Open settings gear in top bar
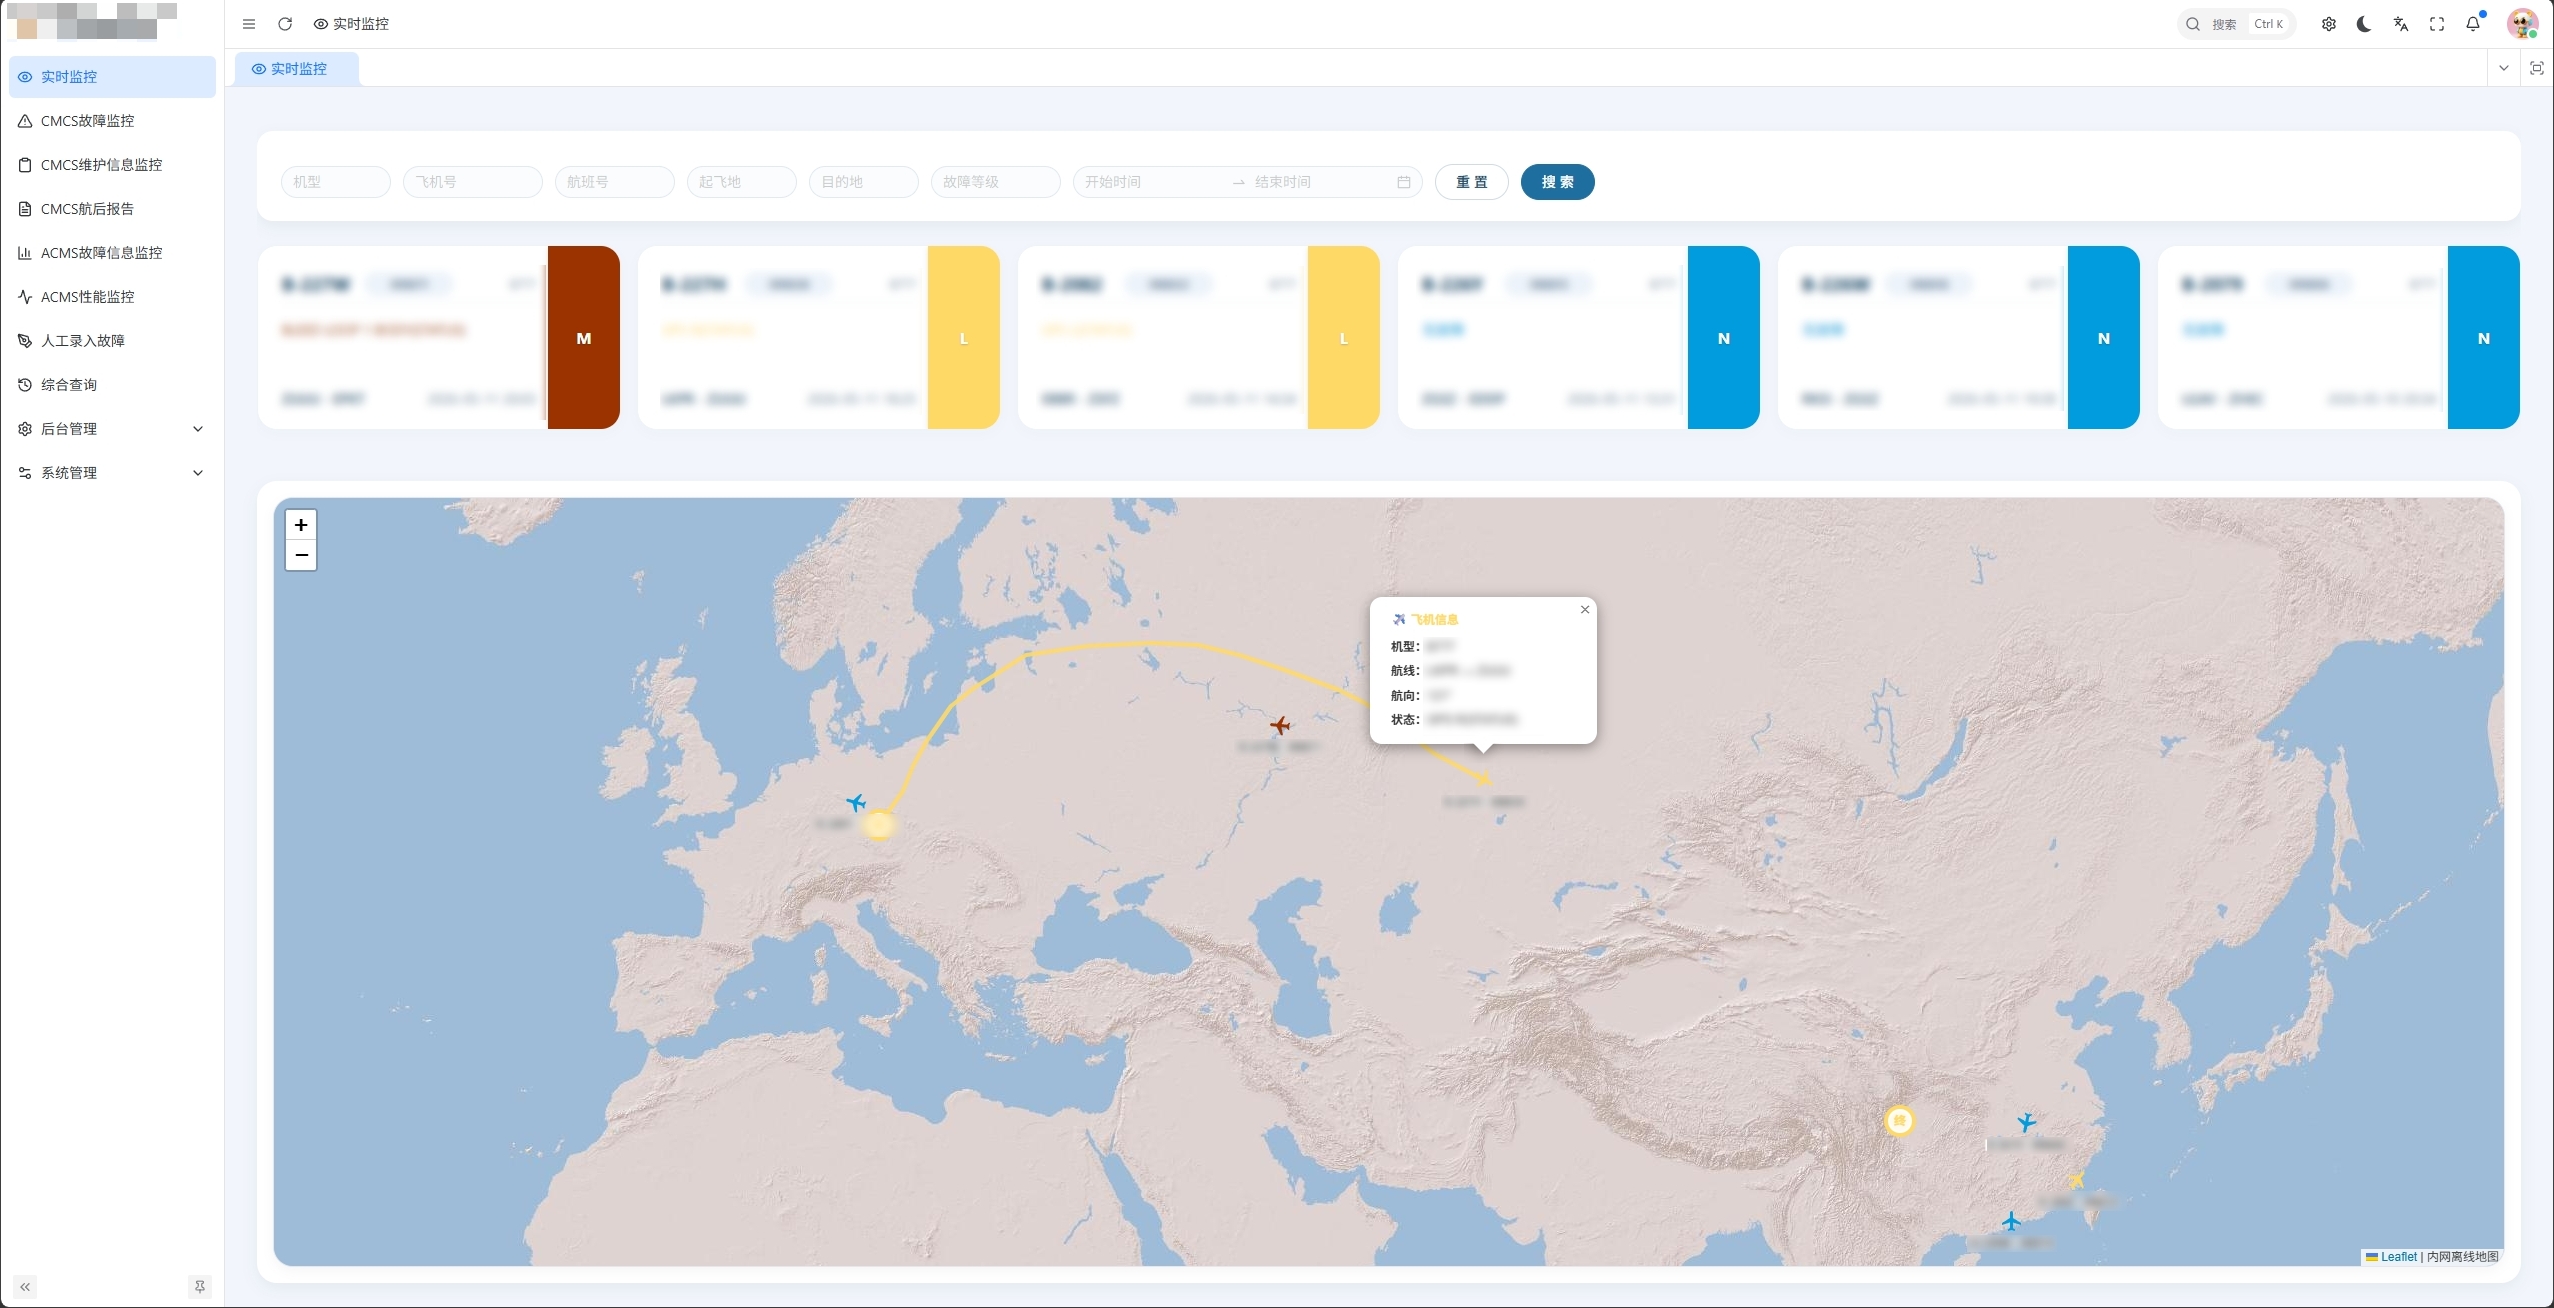Viewport: 2554px width, 1308px height. 2329,24
